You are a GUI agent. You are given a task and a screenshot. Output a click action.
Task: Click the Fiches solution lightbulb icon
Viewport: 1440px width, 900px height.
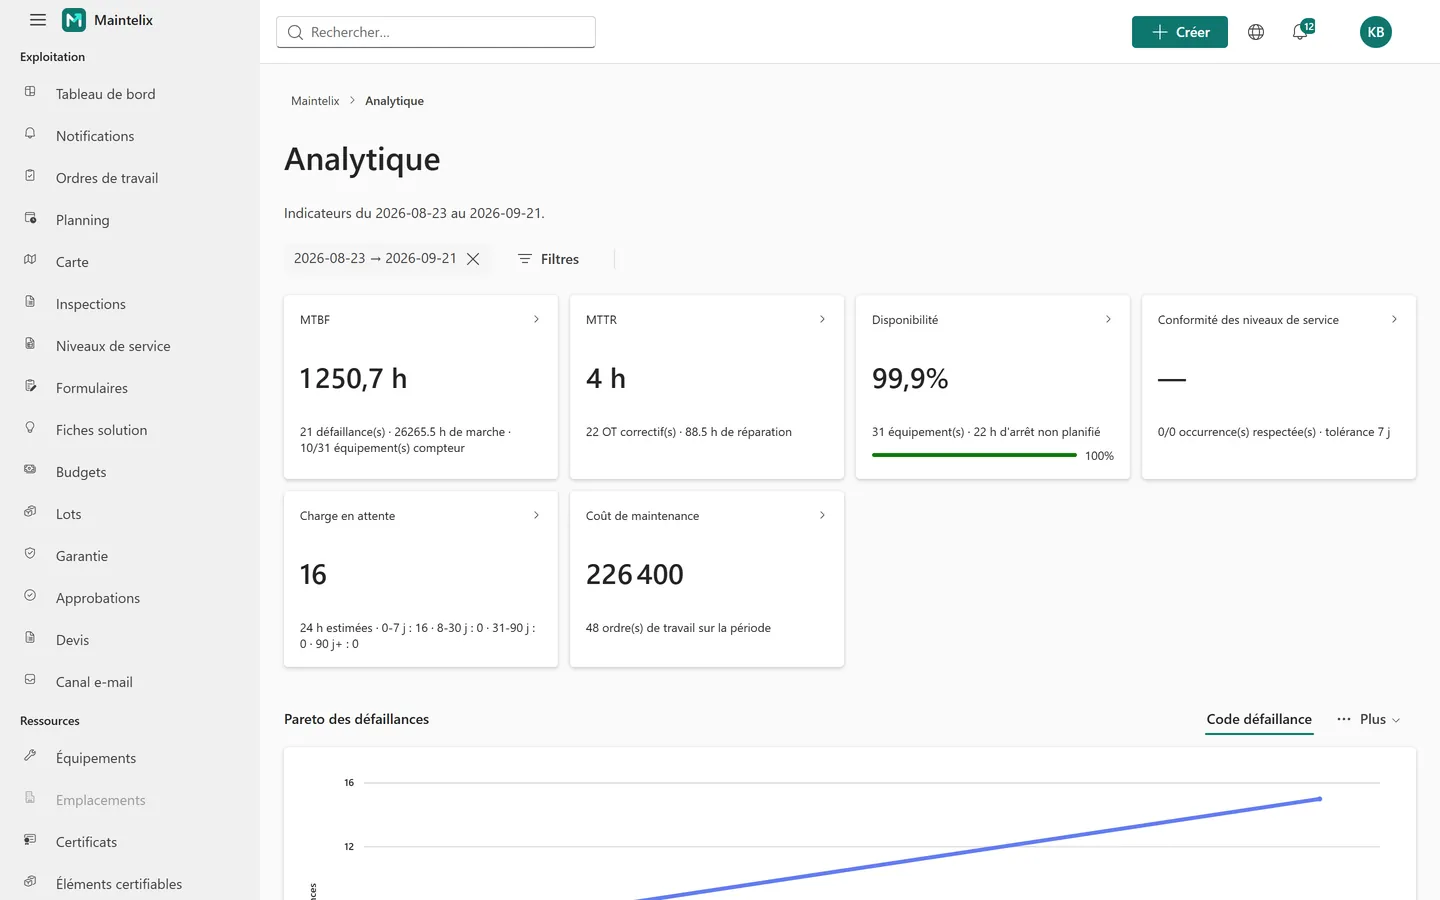pyautogui.click(x=30, y=428)
